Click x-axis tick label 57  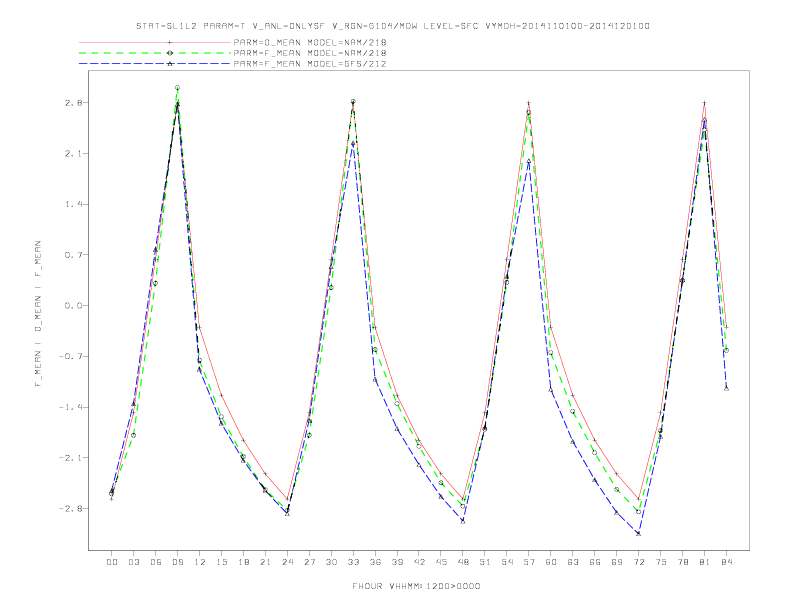click(529, 562)
